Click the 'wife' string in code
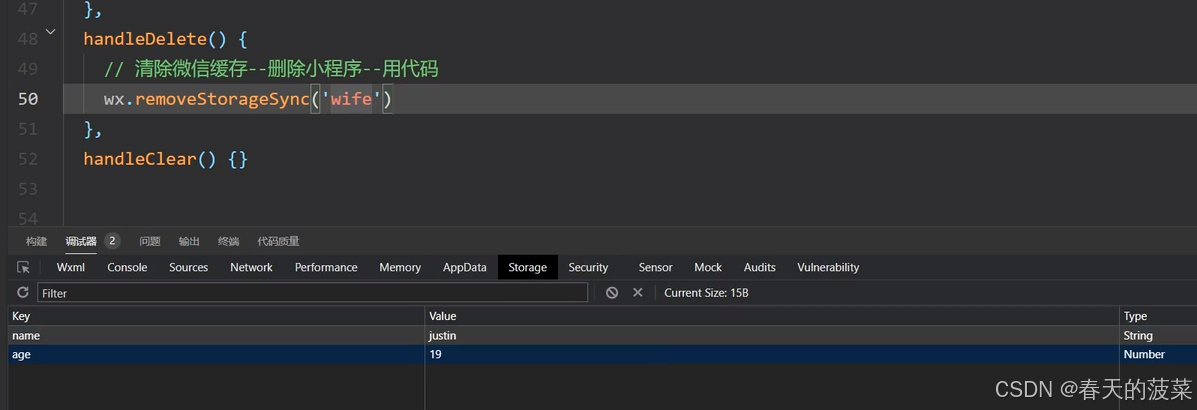Viewport: 1197px width, 410px height. click(x=350, y=99)
